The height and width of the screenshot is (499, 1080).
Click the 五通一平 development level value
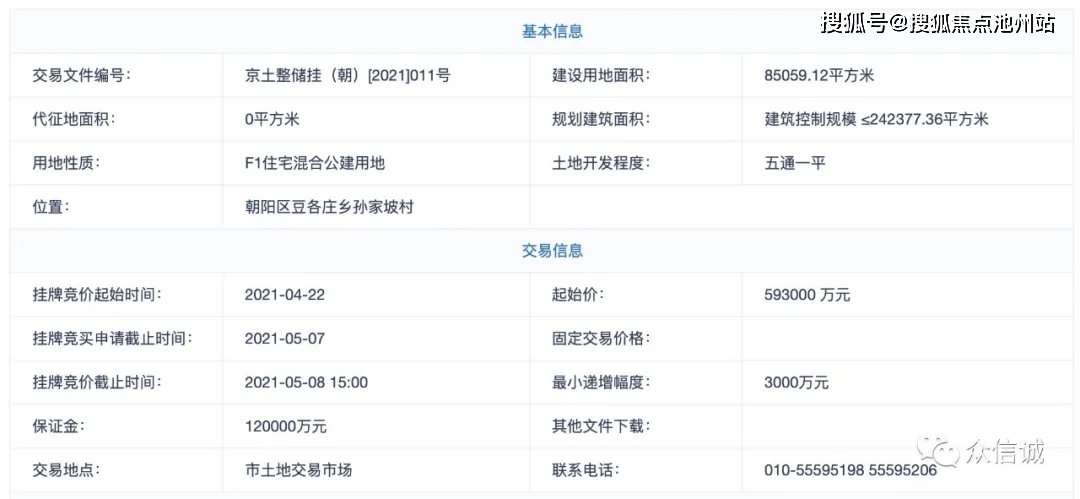[794, 163]
